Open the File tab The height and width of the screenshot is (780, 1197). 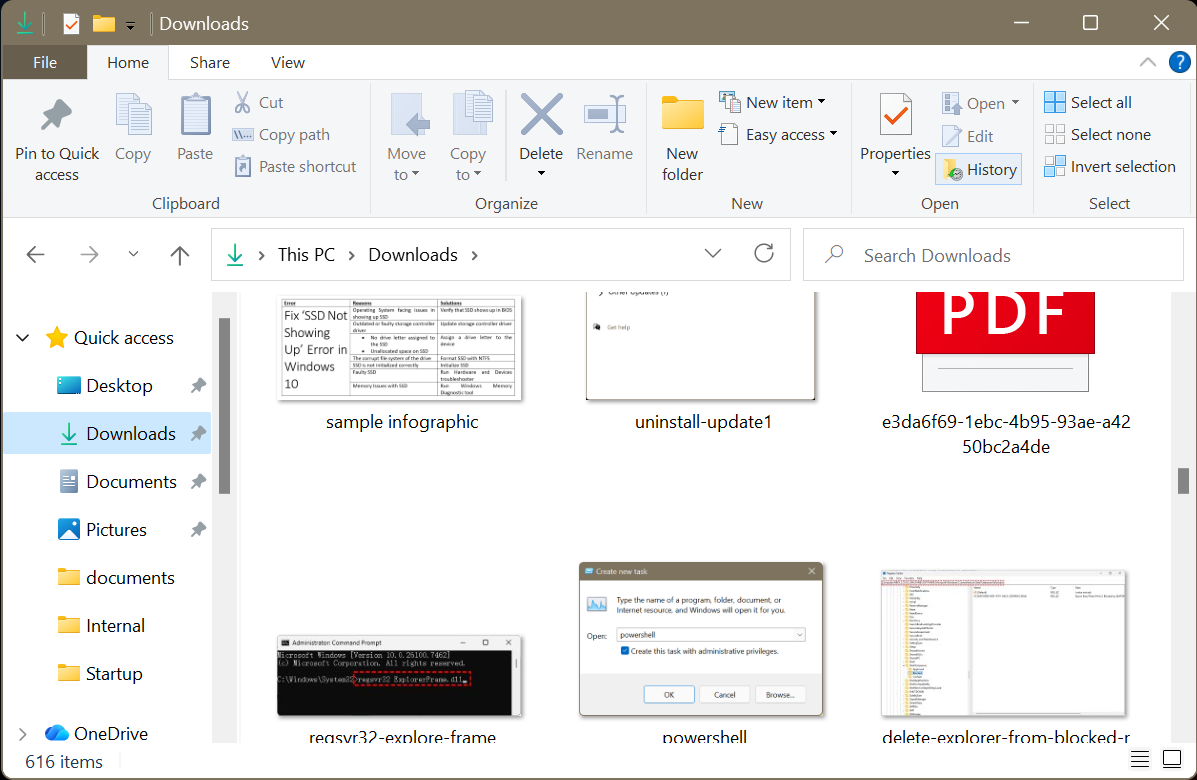click(45, 63)
